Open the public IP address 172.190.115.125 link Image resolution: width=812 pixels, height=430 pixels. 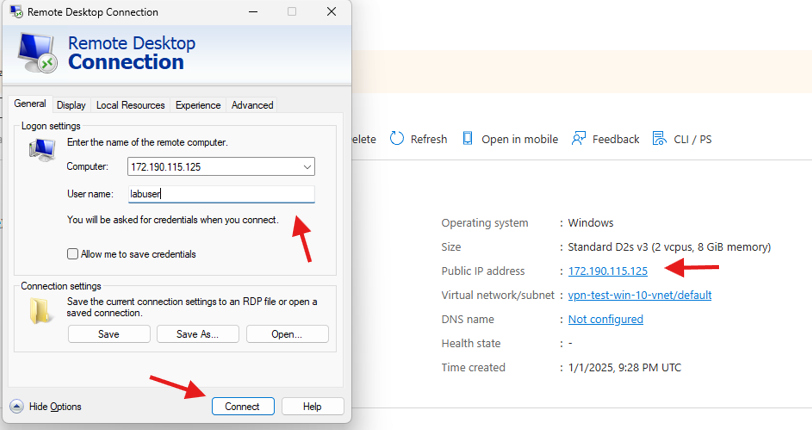608,271
